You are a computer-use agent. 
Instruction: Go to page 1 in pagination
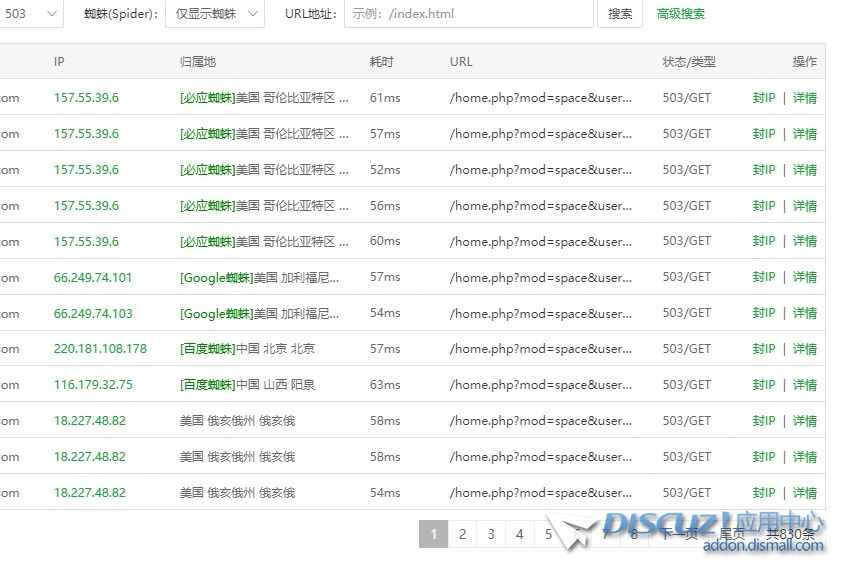coord(433,534)
